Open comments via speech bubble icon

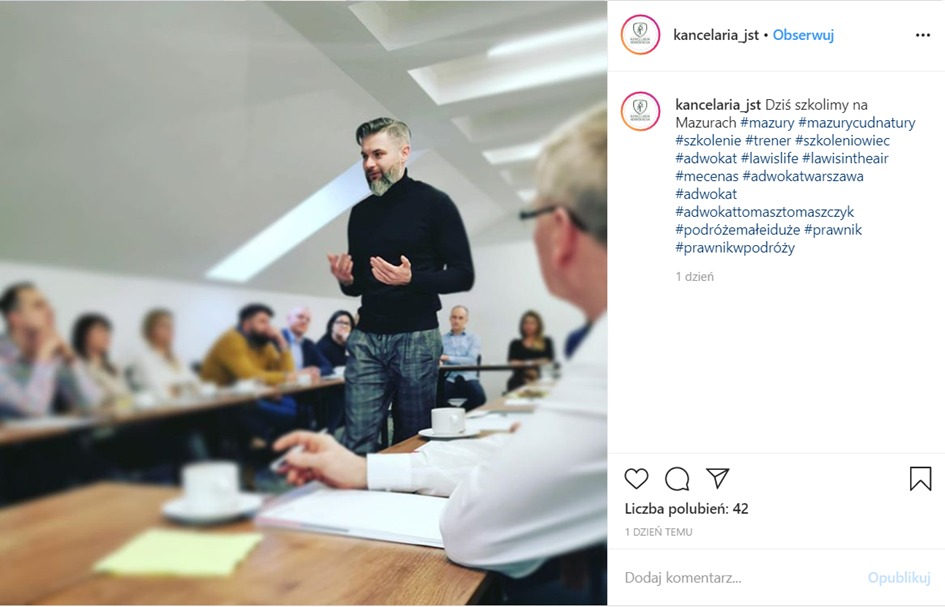(677, 479)
